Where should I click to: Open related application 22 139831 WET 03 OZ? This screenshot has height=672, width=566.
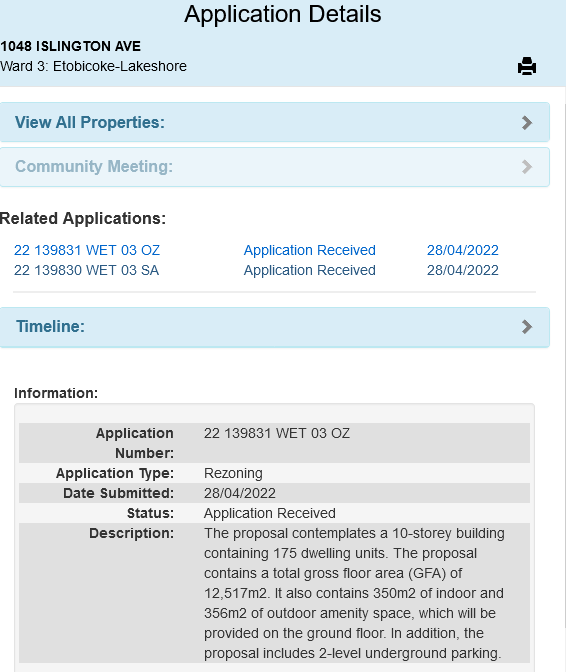87,250
